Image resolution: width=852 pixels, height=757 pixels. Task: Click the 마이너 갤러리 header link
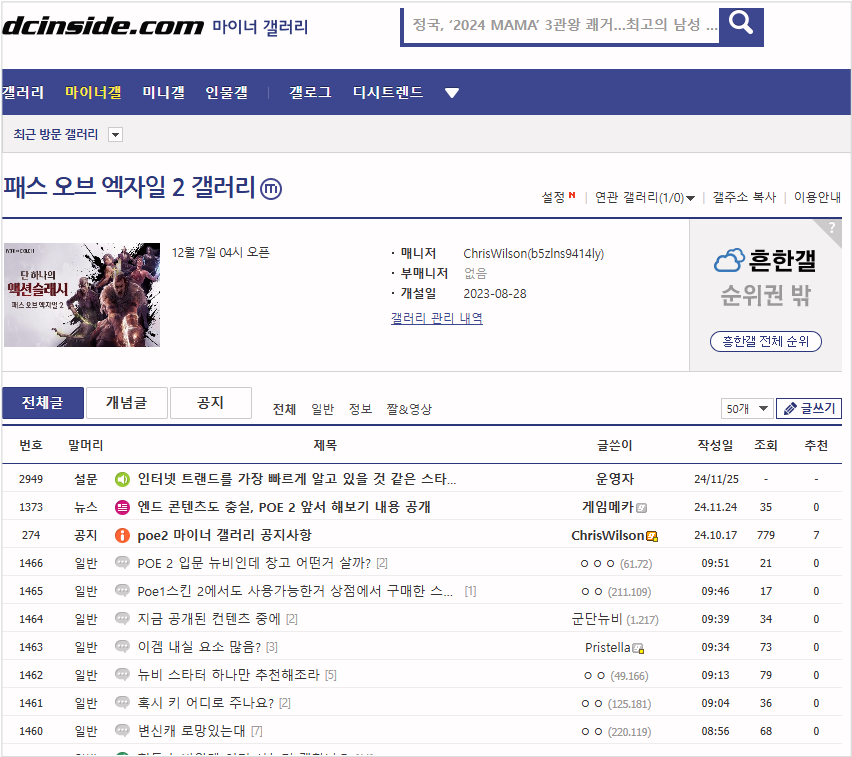tap(260, 27)
